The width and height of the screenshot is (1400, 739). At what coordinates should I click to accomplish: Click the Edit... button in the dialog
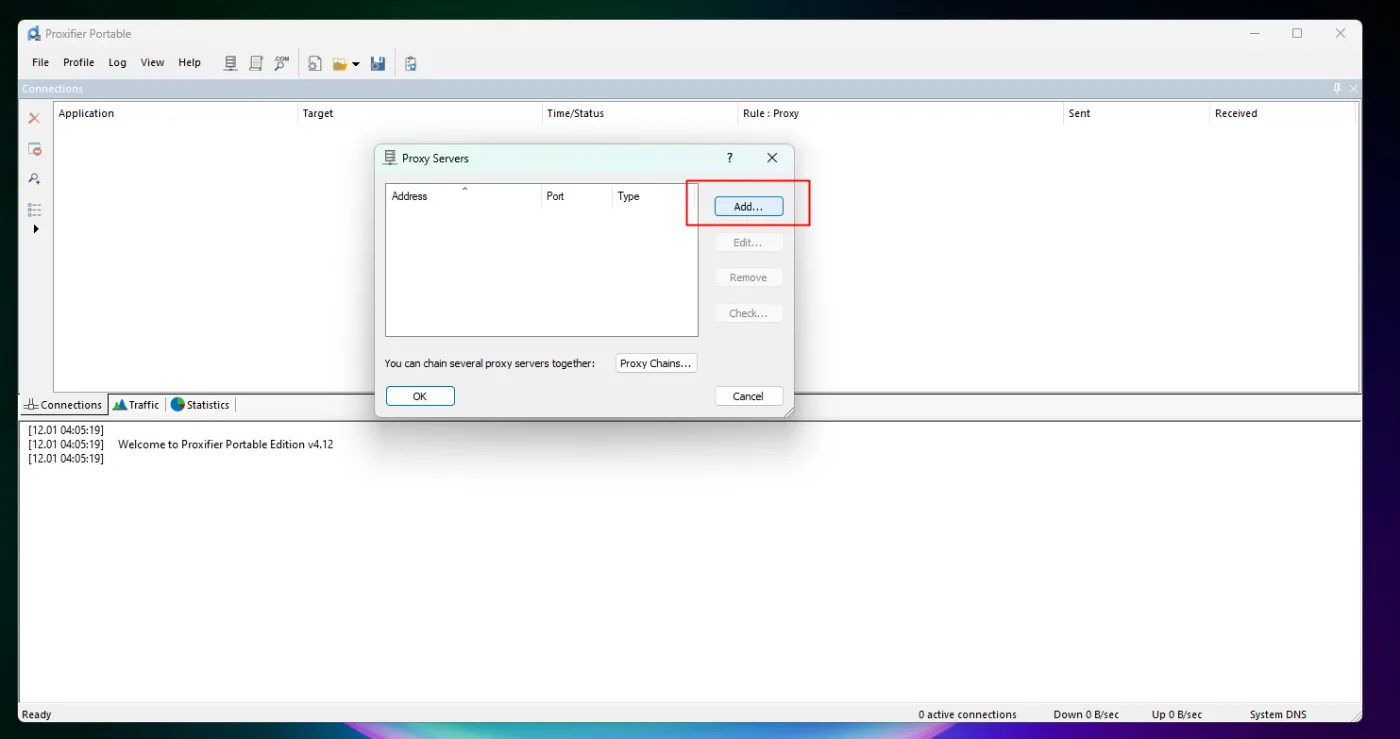point(749,243)
